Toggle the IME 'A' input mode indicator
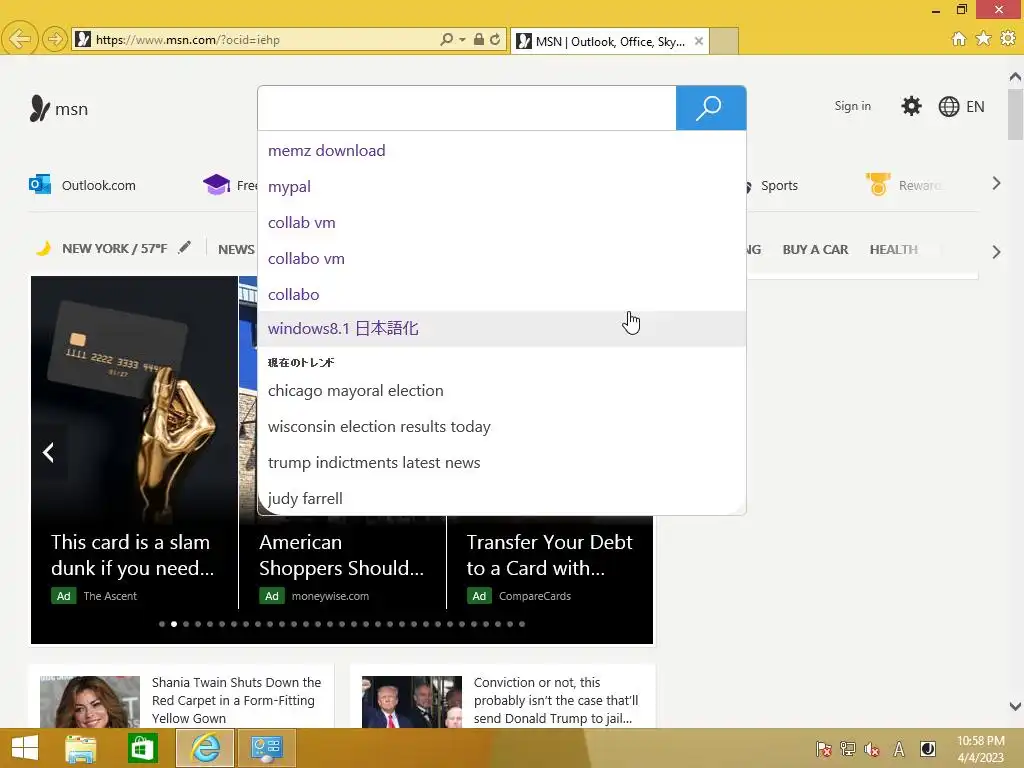The height and width of the screenshot is (768, 1024). click(899, 749)
